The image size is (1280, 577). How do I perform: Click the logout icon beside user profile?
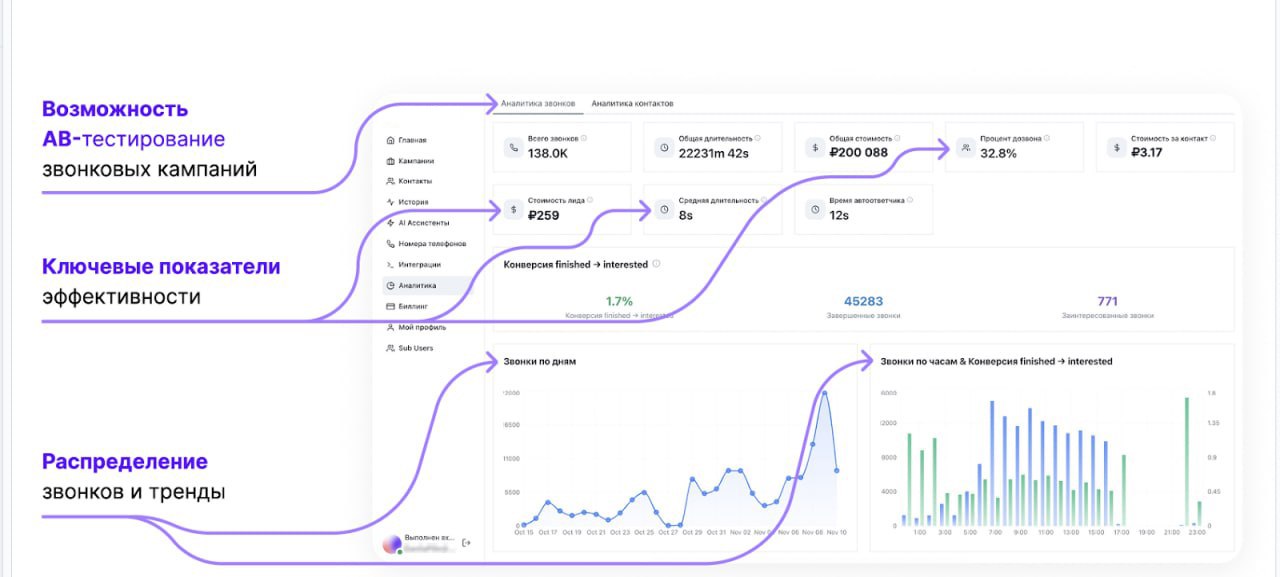click(466, 543)
